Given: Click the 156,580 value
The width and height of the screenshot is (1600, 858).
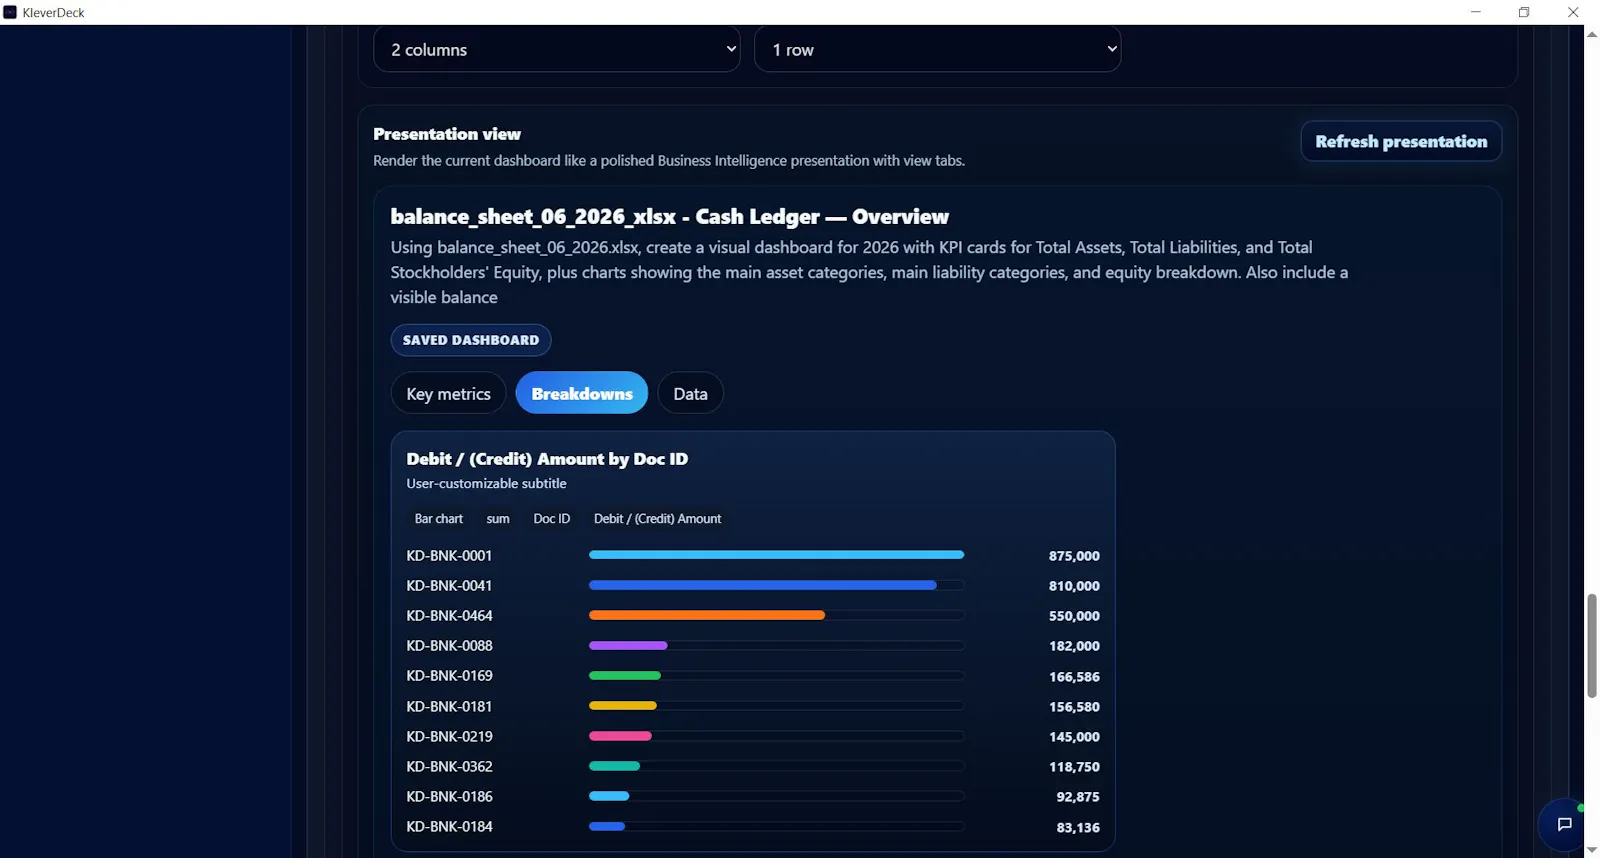Looking at the screenshot, I should 1074,707.
